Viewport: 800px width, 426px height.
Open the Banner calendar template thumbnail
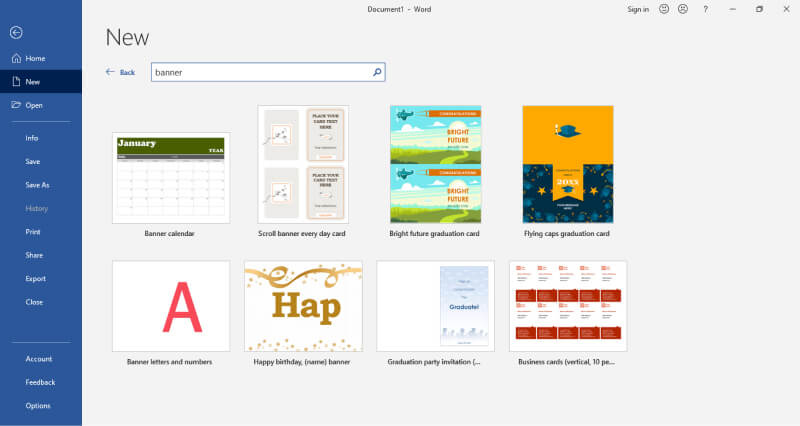point(171,178)
